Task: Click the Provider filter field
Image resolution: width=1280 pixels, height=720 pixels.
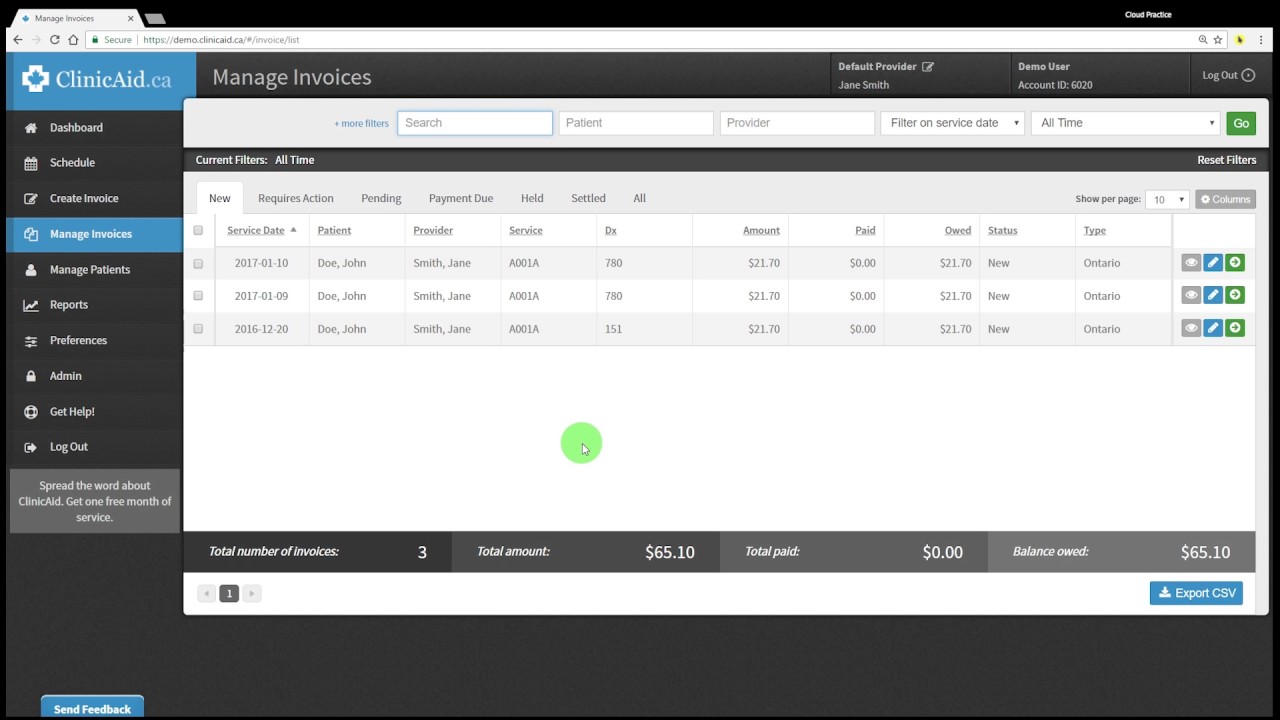Action: click(x=797, y=123)
